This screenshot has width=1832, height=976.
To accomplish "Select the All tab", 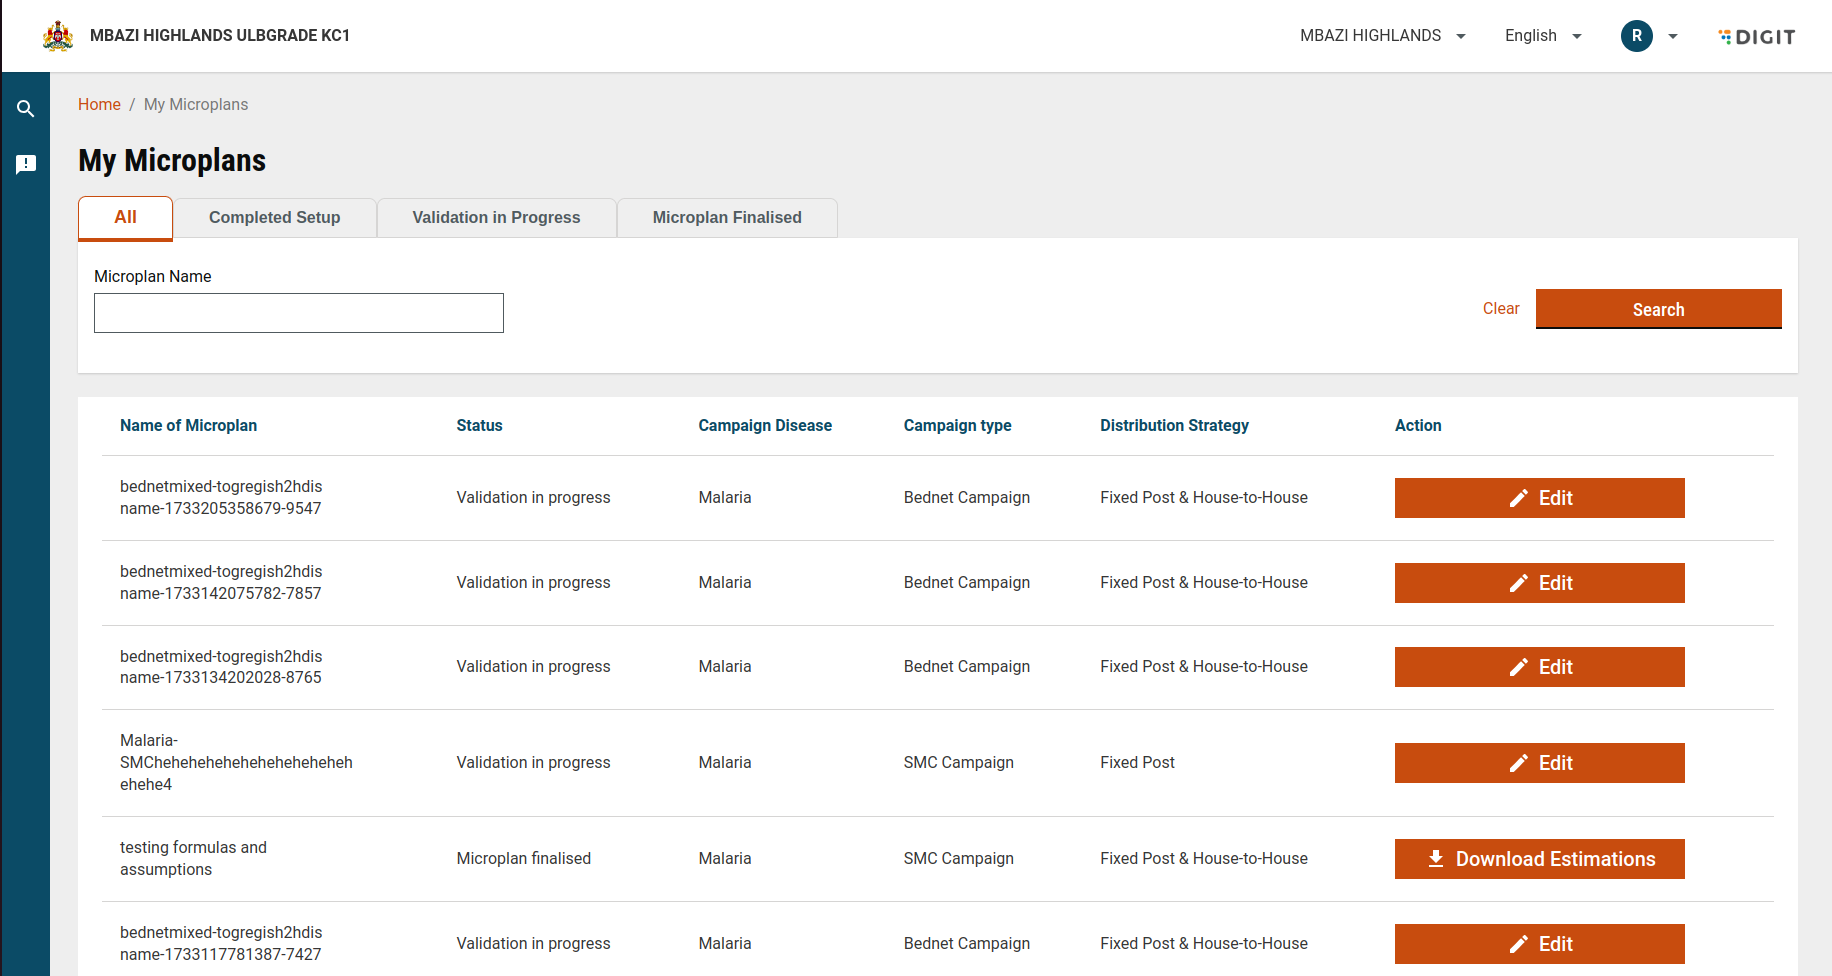I will click(125, 218).
